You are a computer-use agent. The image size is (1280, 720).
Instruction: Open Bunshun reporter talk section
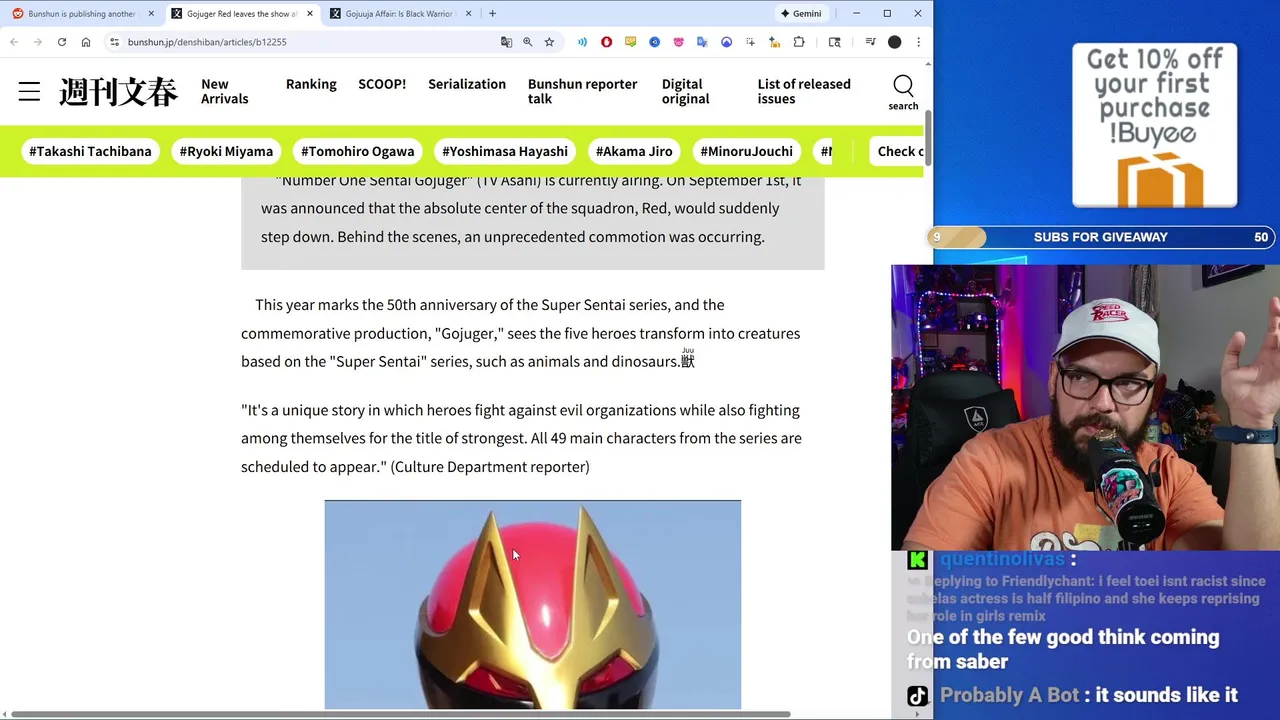[582, 91]
